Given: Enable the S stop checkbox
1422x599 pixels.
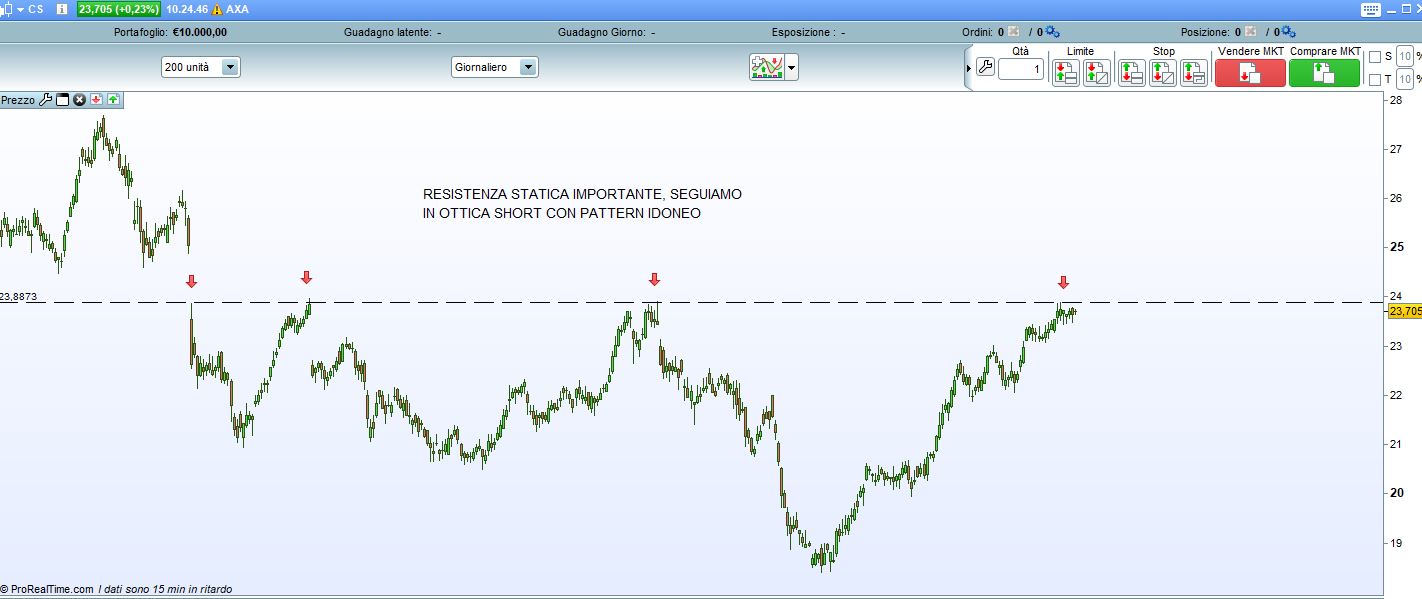Looking at the screenshot, I should click(x=1374, y=57).
